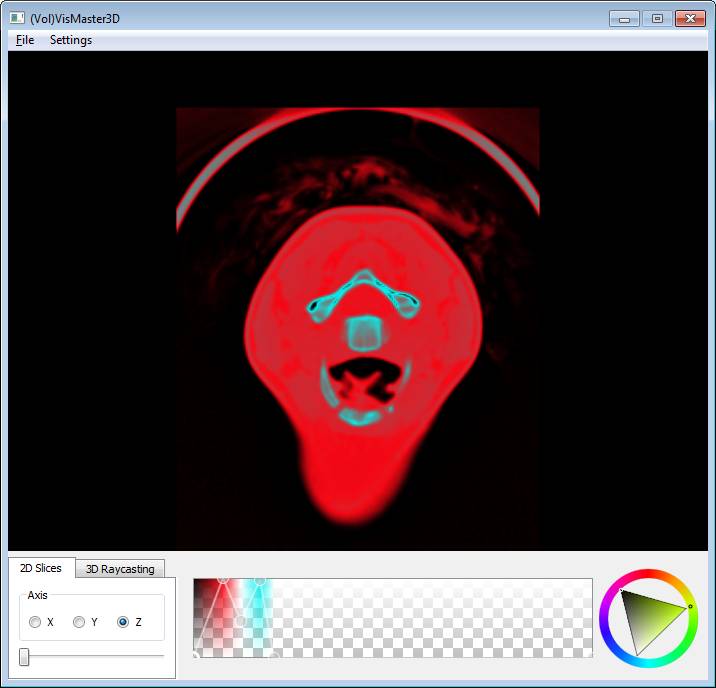Switch to the 2D Slices tab
This screenshot has width=716, height=688.
pos(41,568)
